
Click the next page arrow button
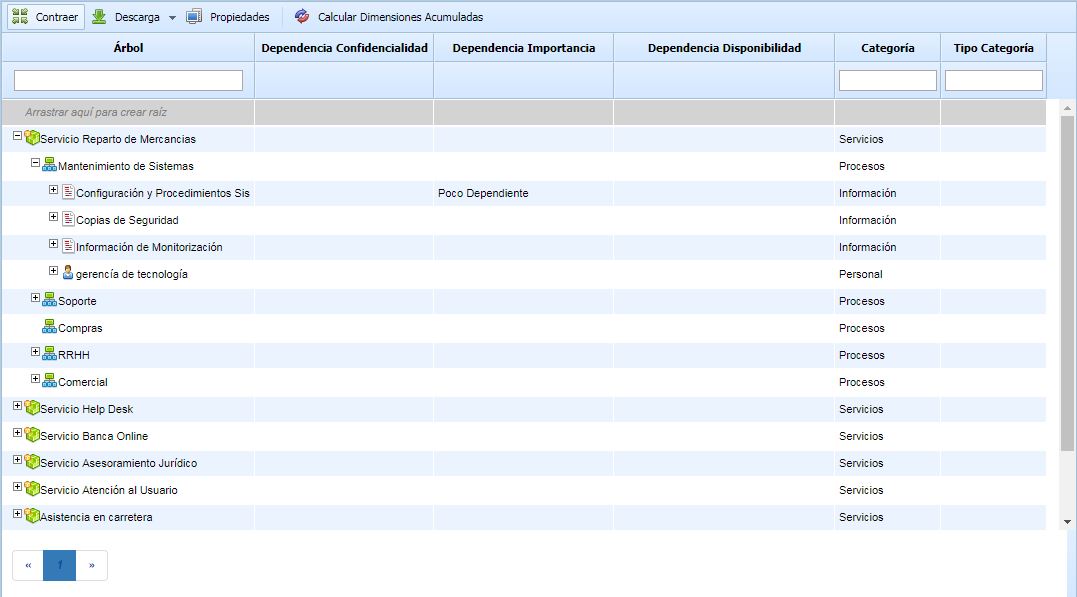91,565
